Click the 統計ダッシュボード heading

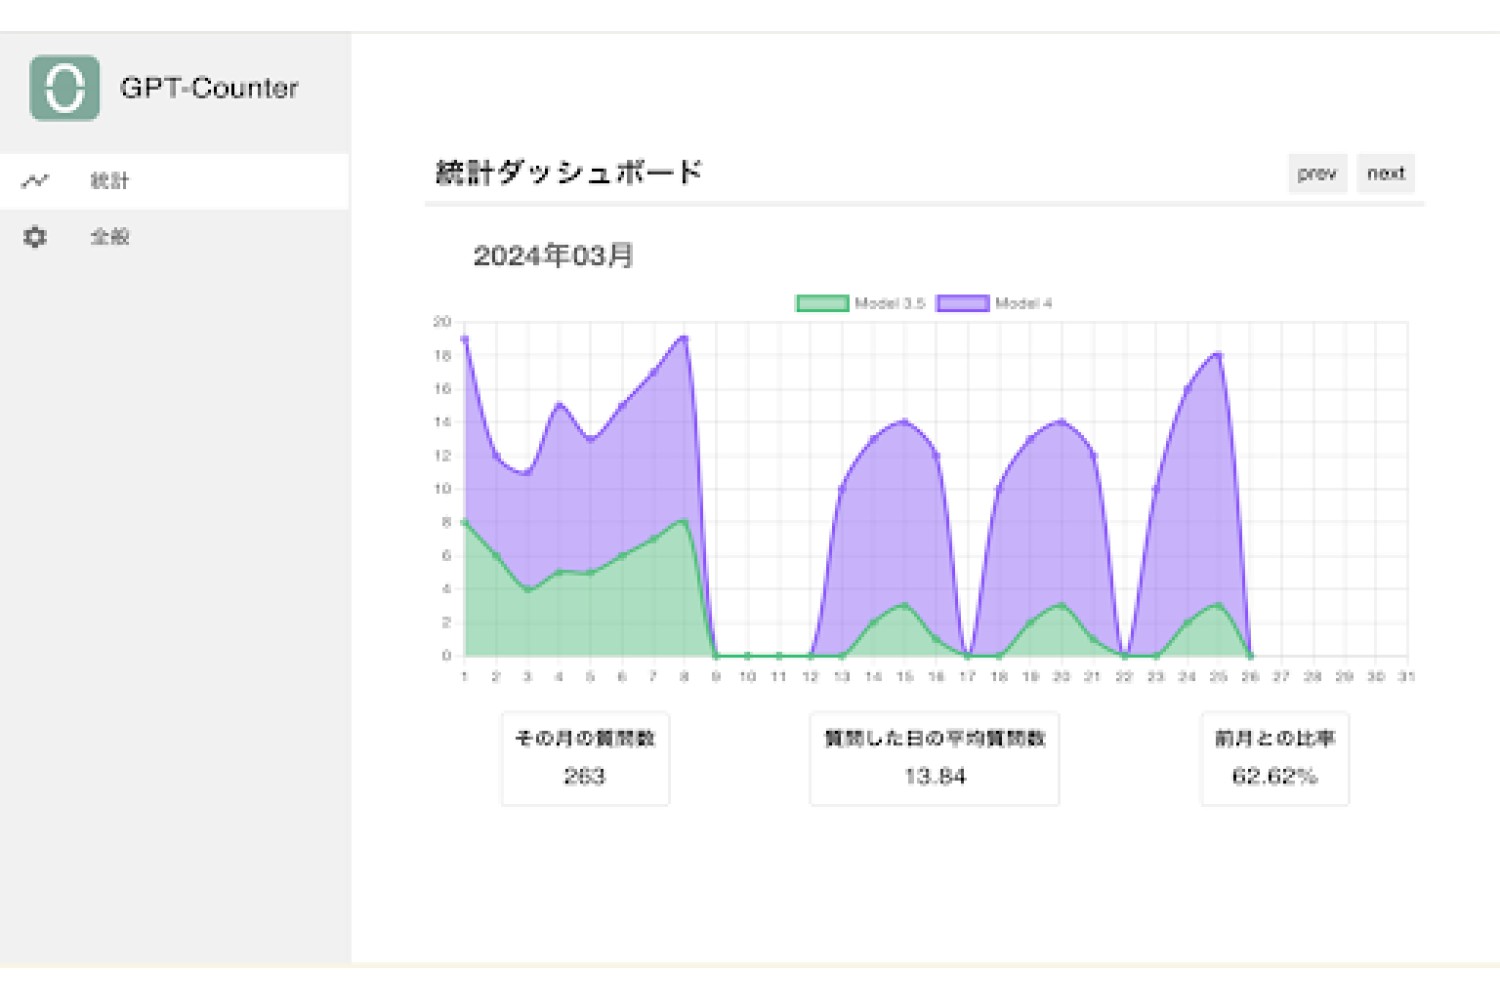pyautogui.click(x=569, y=172)
